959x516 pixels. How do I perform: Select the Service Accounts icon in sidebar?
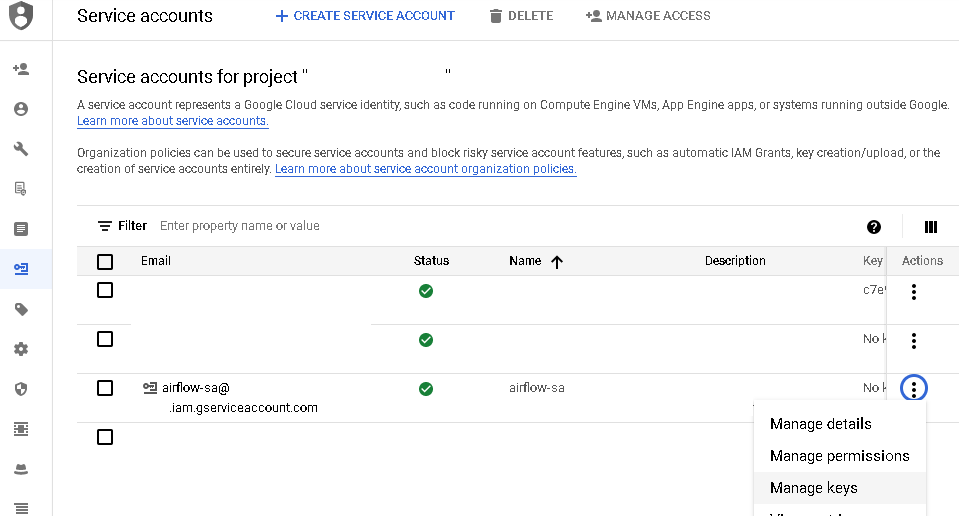[21, 269]
